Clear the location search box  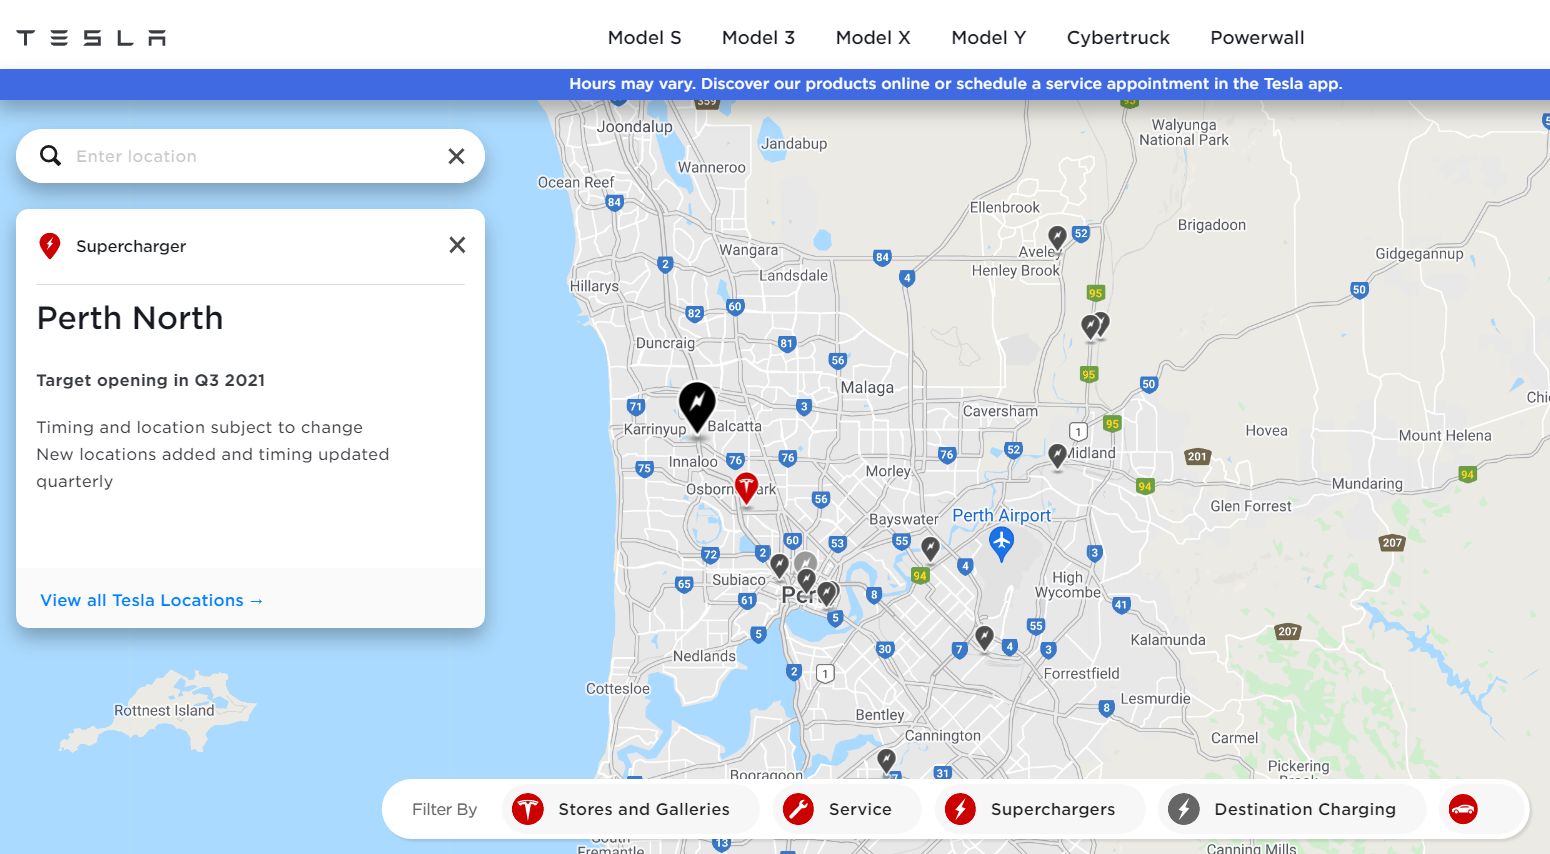[x=456, y=156]
